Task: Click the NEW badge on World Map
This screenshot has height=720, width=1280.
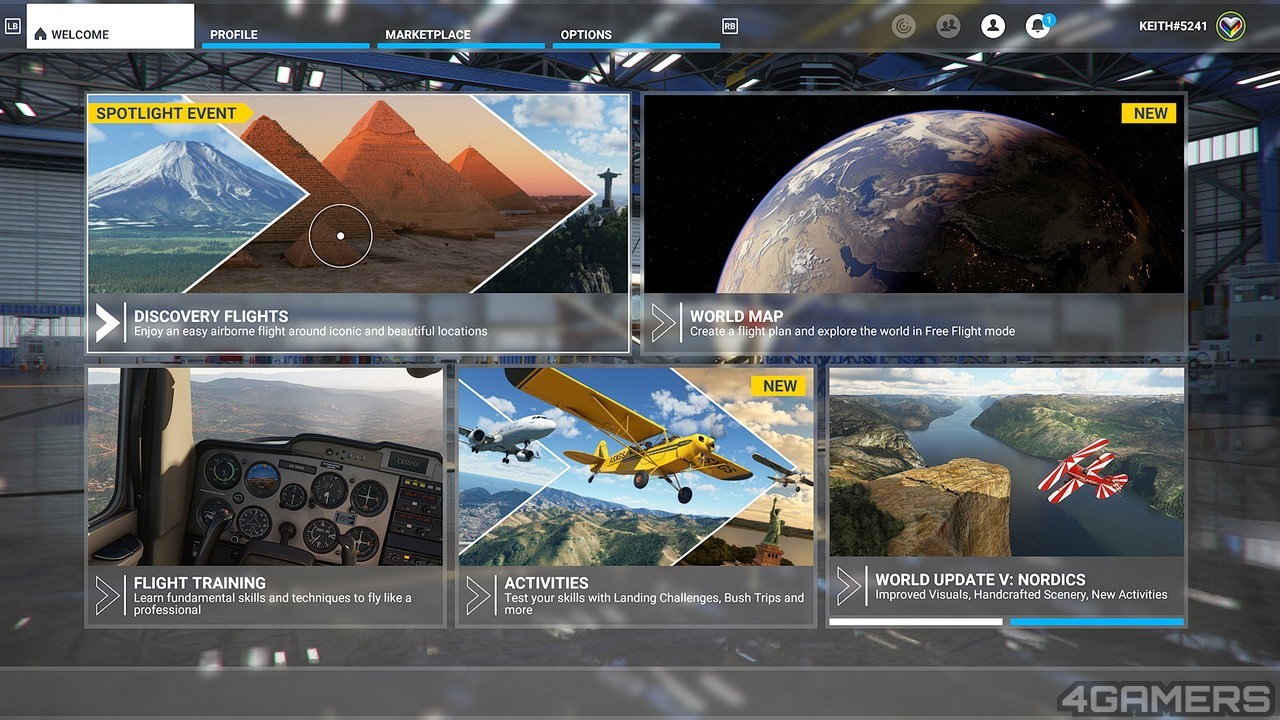Action: tap(1150, 113)
